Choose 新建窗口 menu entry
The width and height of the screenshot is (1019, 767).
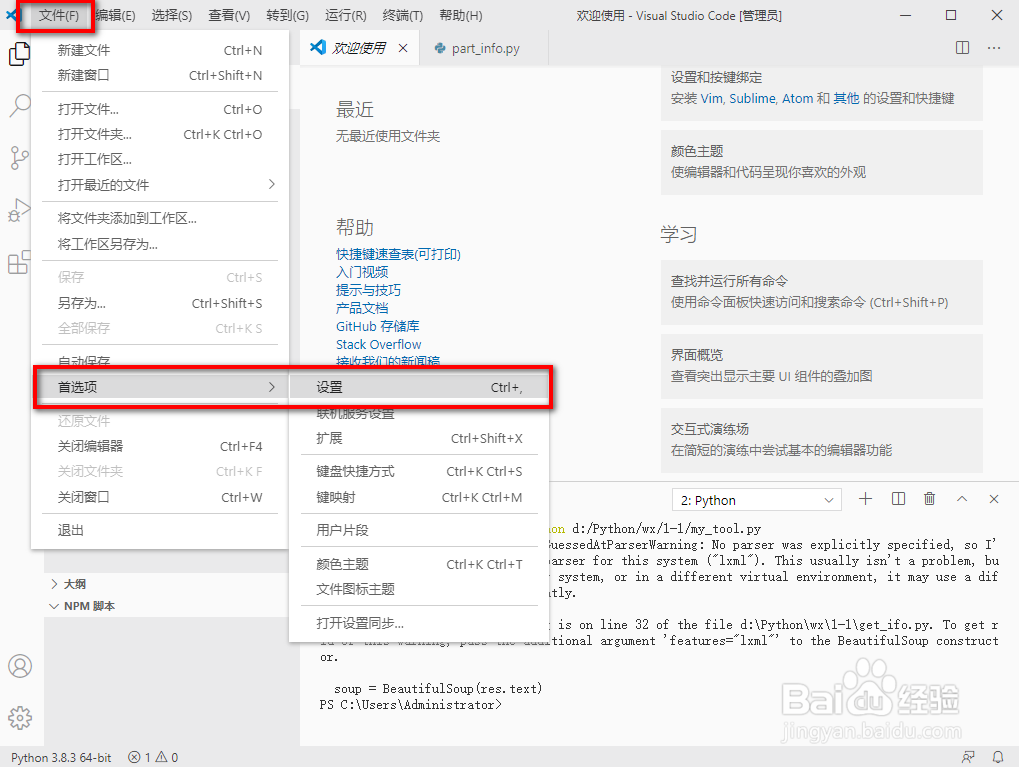[x=160, y=75]
